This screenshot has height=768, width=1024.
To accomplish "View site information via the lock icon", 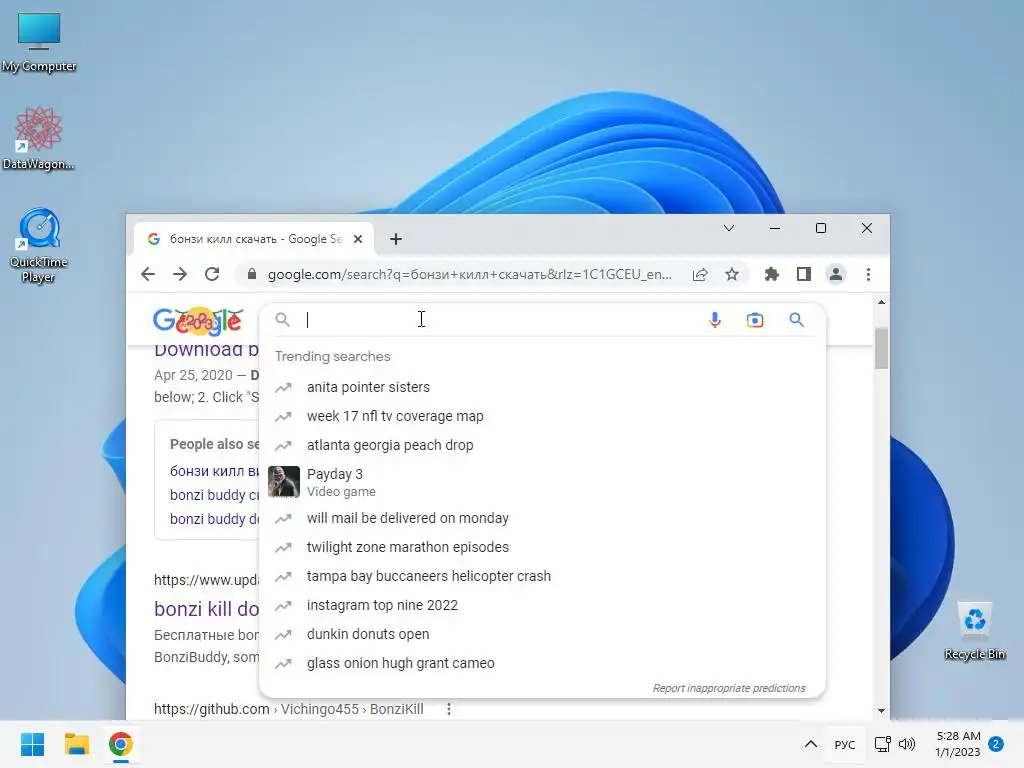I will (251, 274).
